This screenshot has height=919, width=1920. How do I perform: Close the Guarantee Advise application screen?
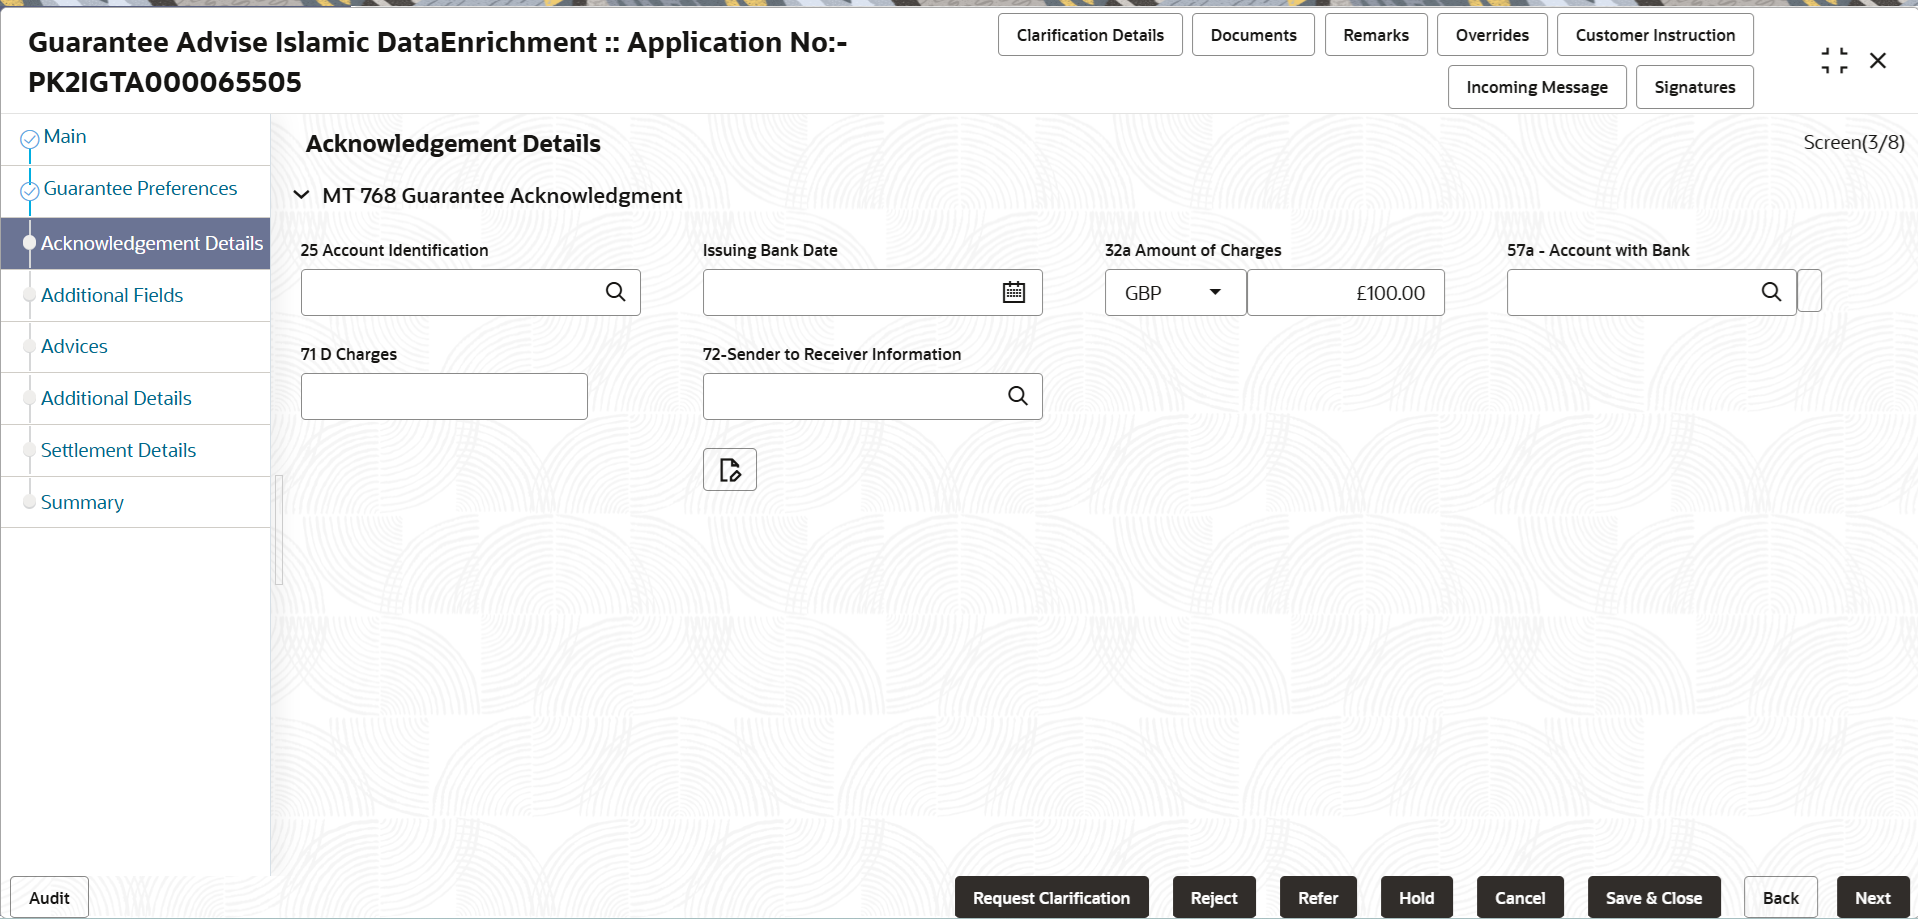pos(1878,61)
